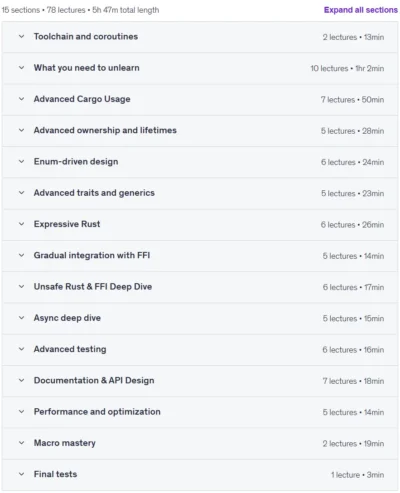Toggle the chevron next to Final tests

coord(22,474)
